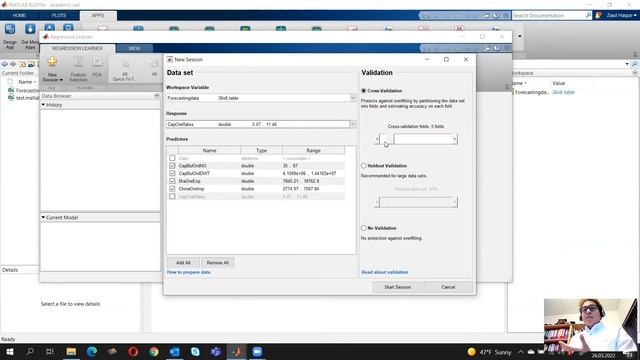
Task: Click the PCA icon in toolstrip
Action: pyautogui.click(x=97, y=62)
